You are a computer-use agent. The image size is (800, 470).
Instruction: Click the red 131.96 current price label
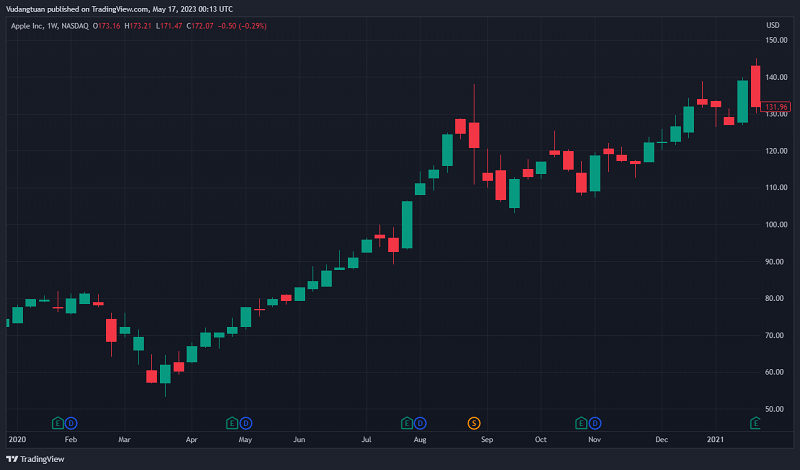pyautogui.click(x=776, y=107)
